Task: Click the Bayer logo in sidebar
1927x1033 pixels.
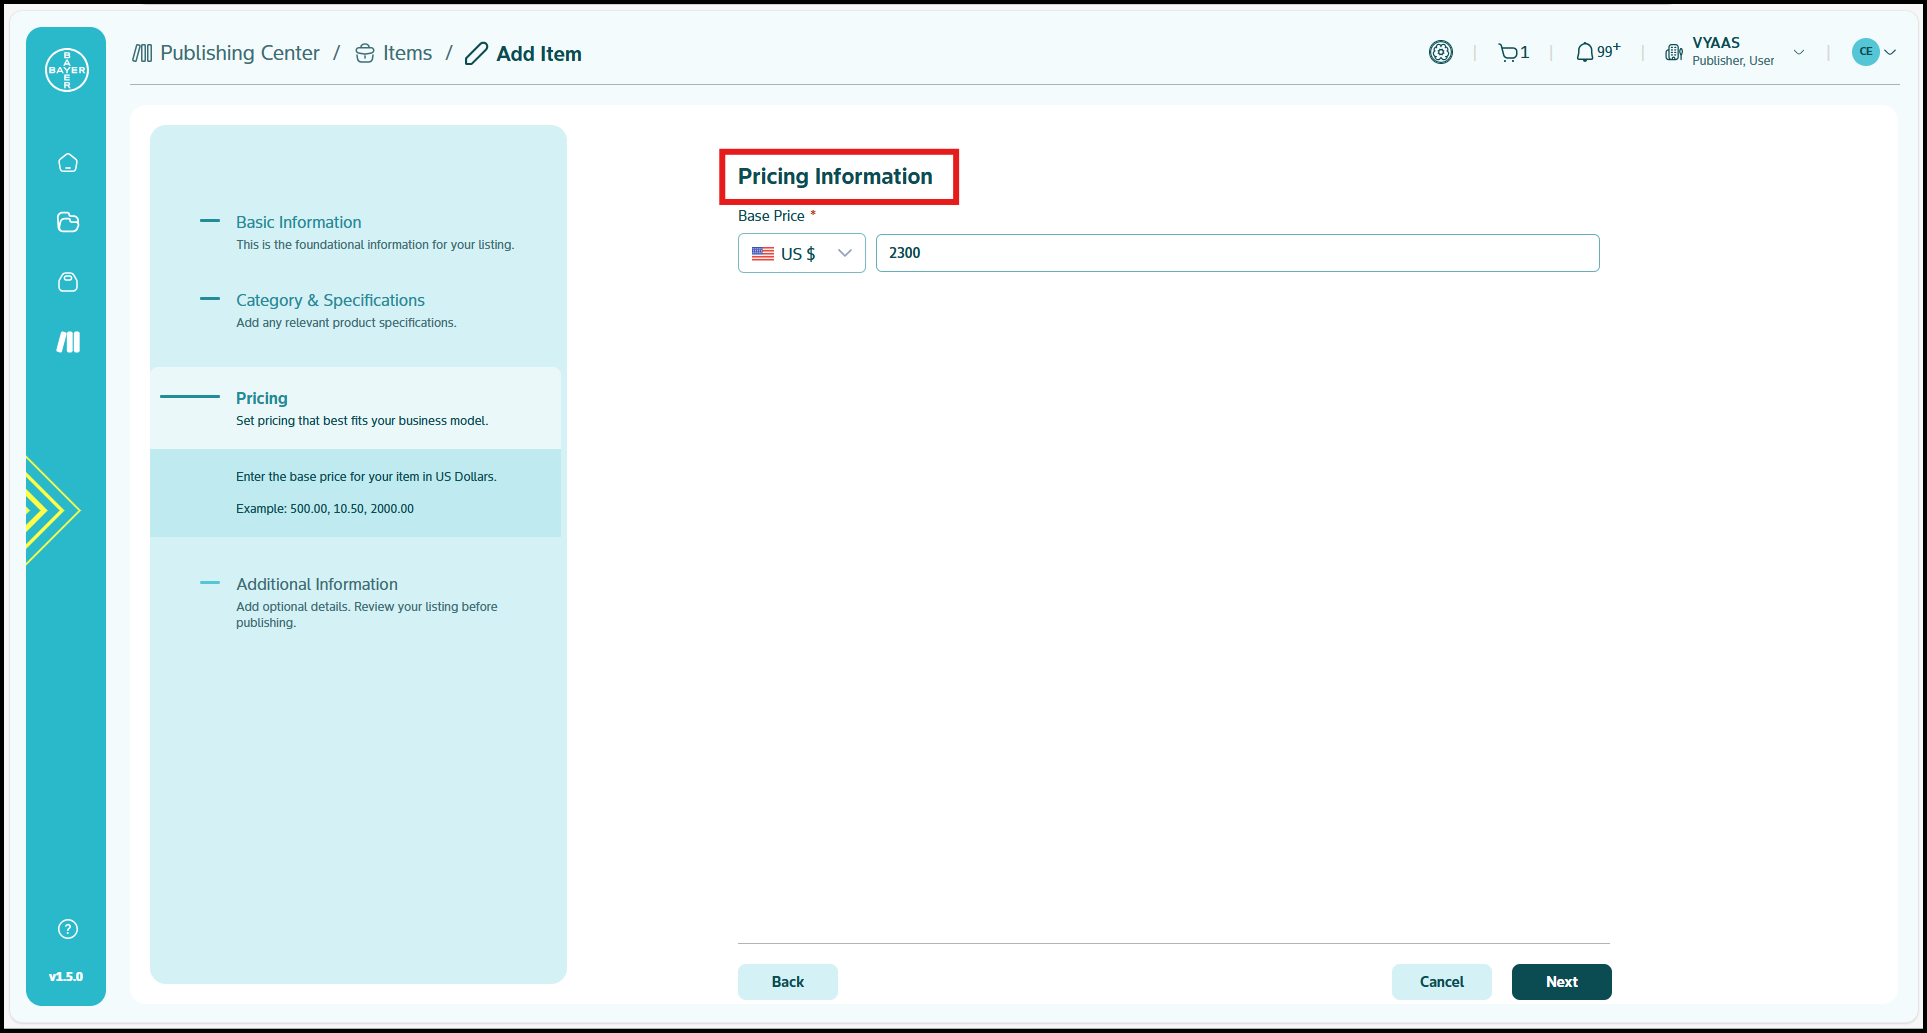Action: (x=67, y=70)
